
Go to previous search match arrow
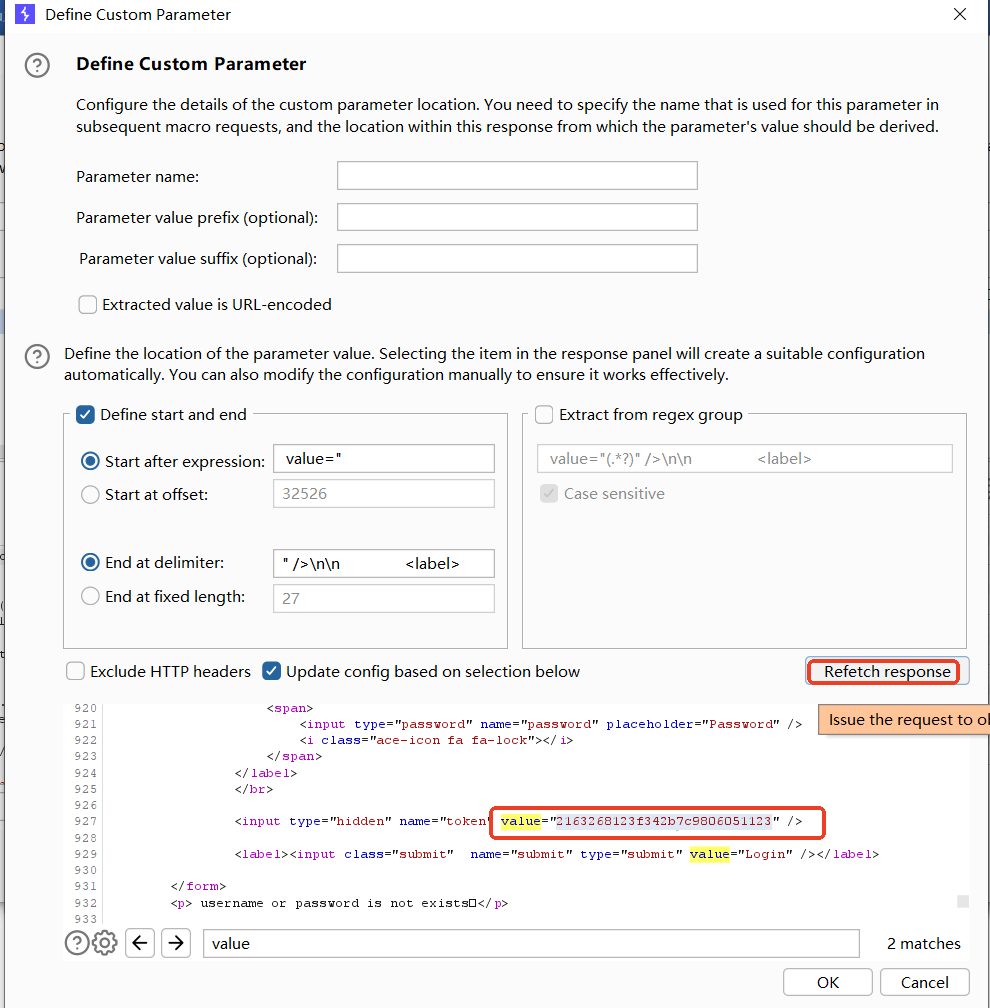140,943
